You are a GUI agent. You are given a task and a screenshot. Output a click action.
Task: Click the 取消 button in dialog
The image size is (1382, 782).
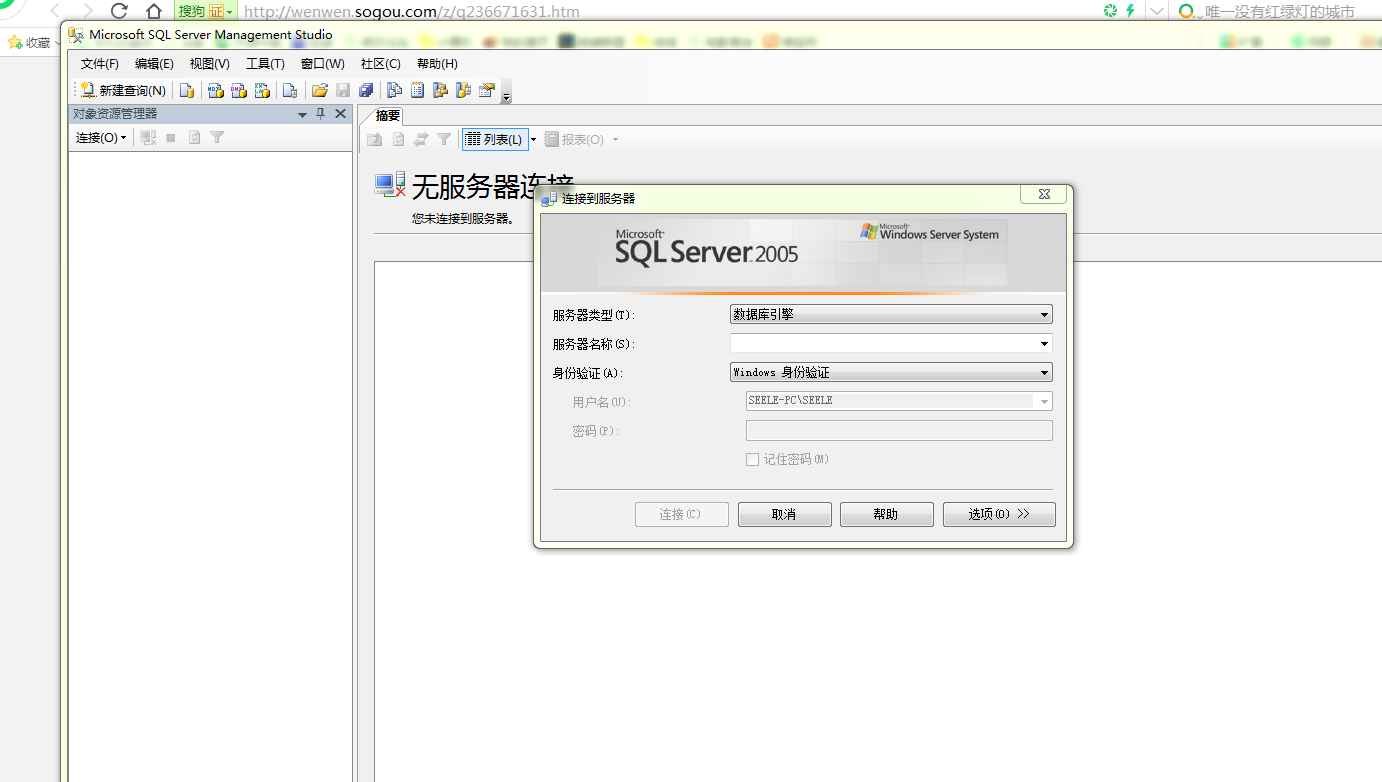[x=785, y=514]
